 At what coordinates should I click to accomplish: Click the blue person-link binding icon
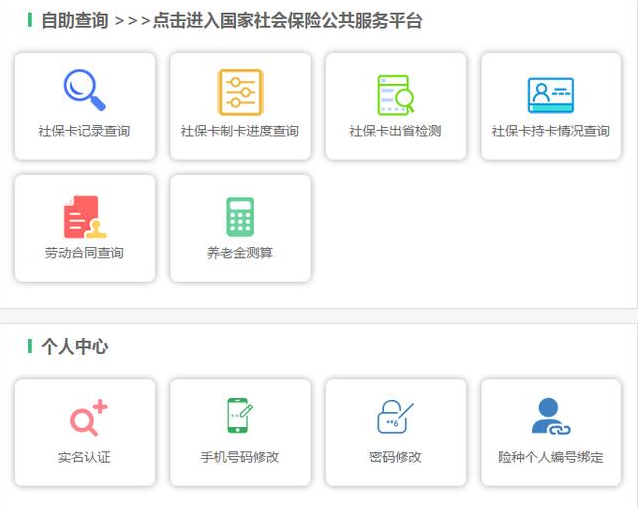[x=550, y=416]
